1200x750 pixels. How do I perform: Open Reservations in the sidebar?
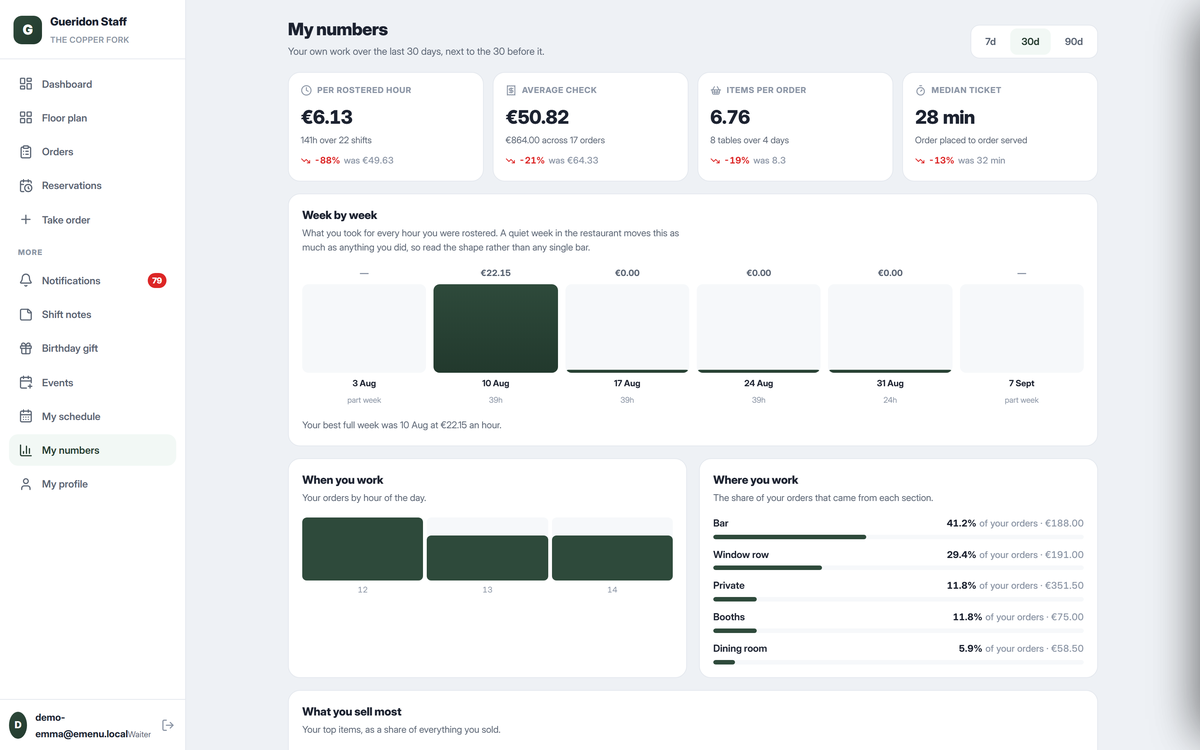(92, 186)
